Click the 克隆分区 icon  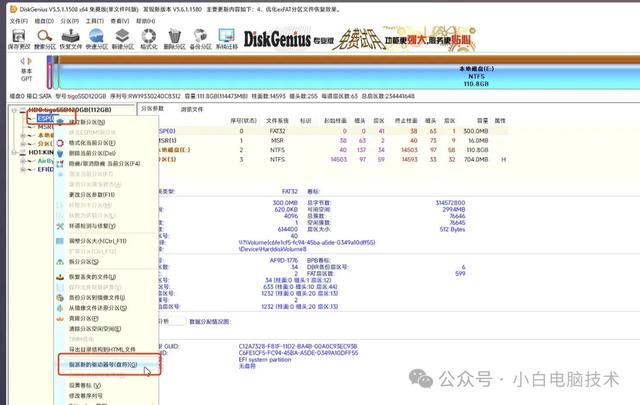click(x=60, y=318)
